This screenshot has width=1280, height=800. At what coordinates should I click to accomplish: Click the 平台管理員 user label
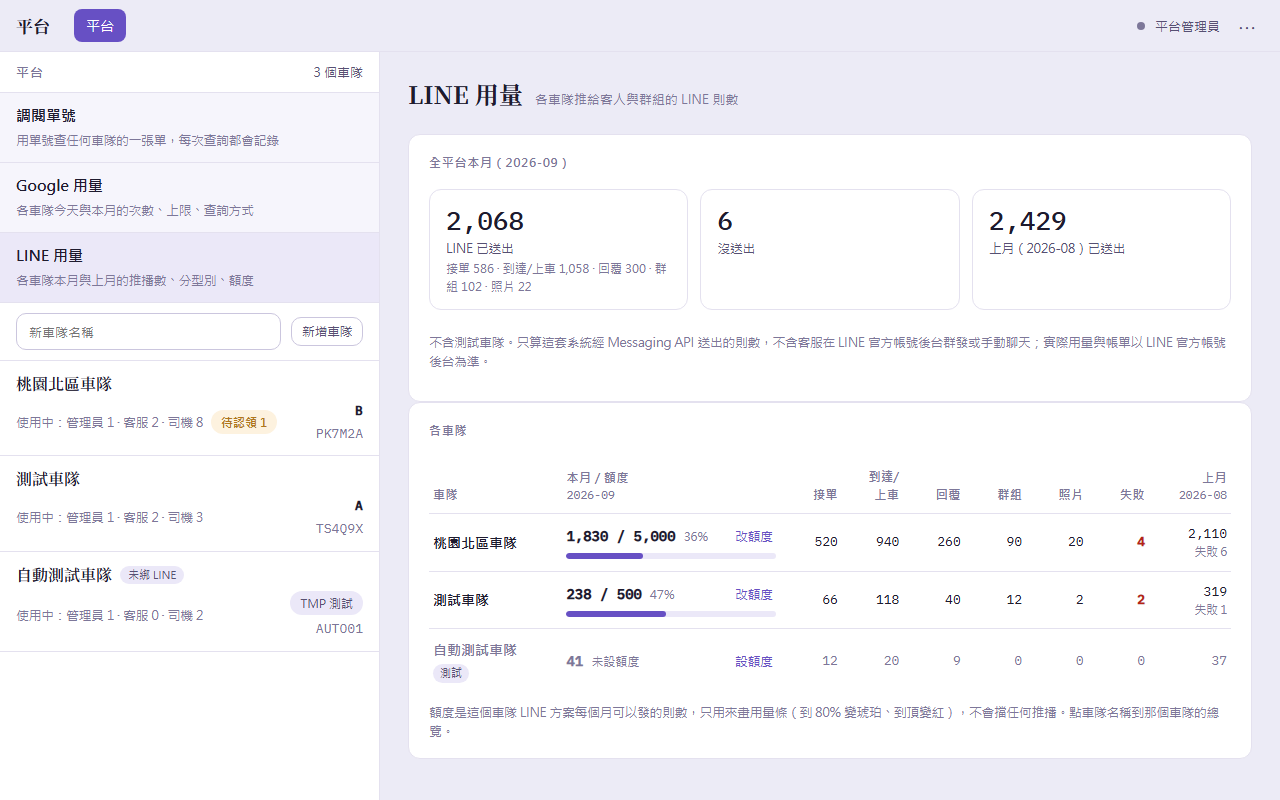(1187, 27)
